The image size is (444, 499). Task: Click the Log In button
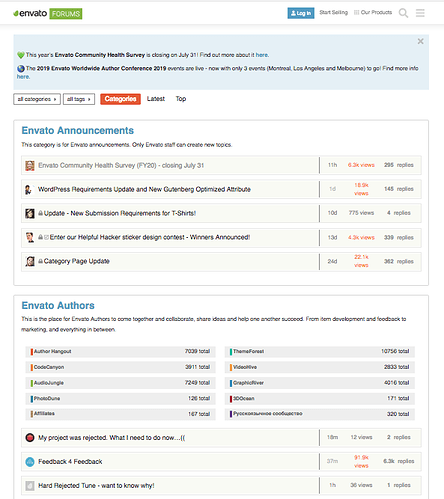[301, 13]
